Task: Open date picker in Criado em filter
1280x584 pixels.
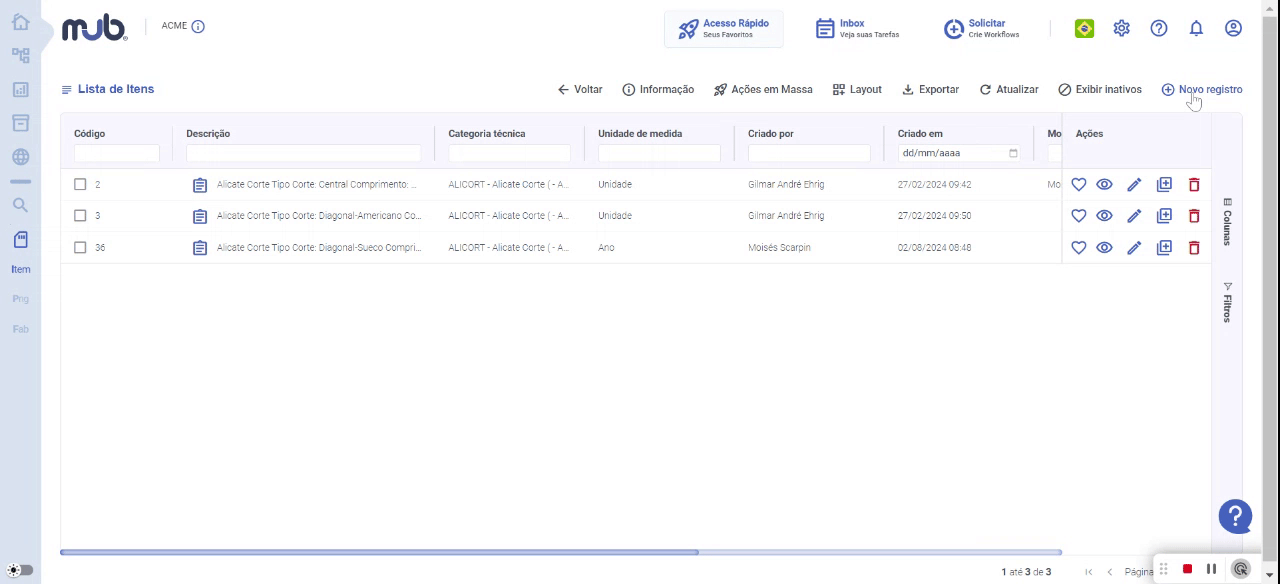Action: click(1013, 153)
